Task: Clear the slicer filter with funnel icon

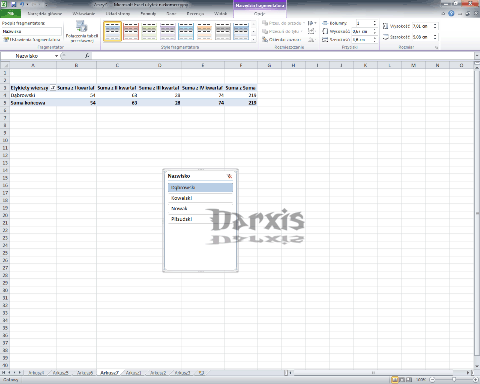Action: click(x=229, y=176)
